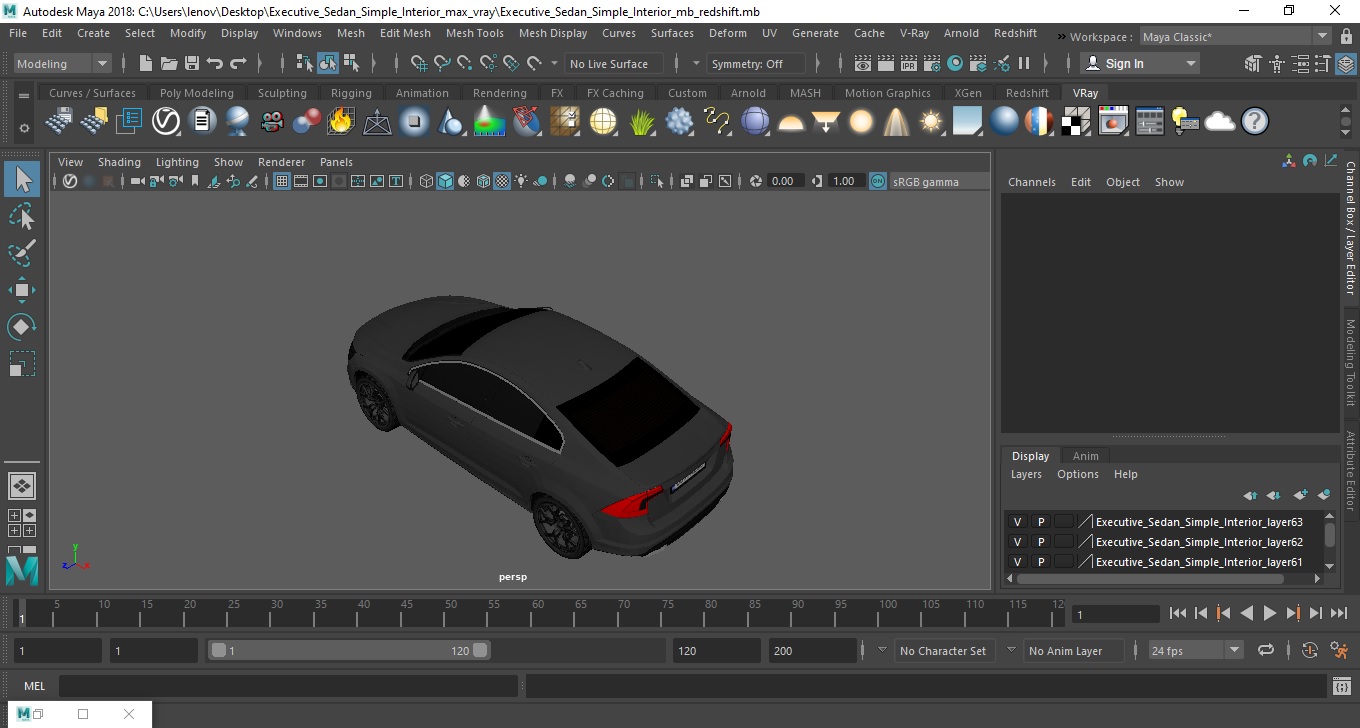The image size is (1360, 728).
Task: Click the V-Ray fire shelf icon
Action: coord(341,122)
